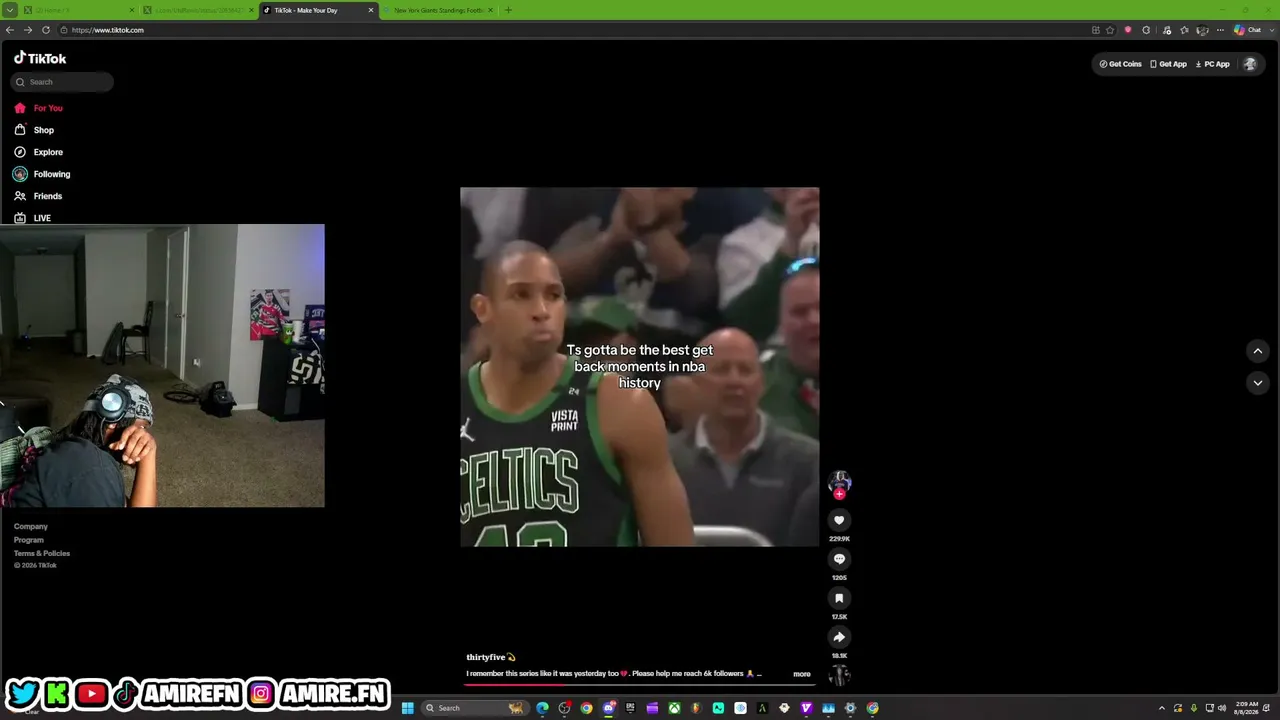1280x720 pixels.
Task: Open the media control music icon
Action: point(1166,30)
